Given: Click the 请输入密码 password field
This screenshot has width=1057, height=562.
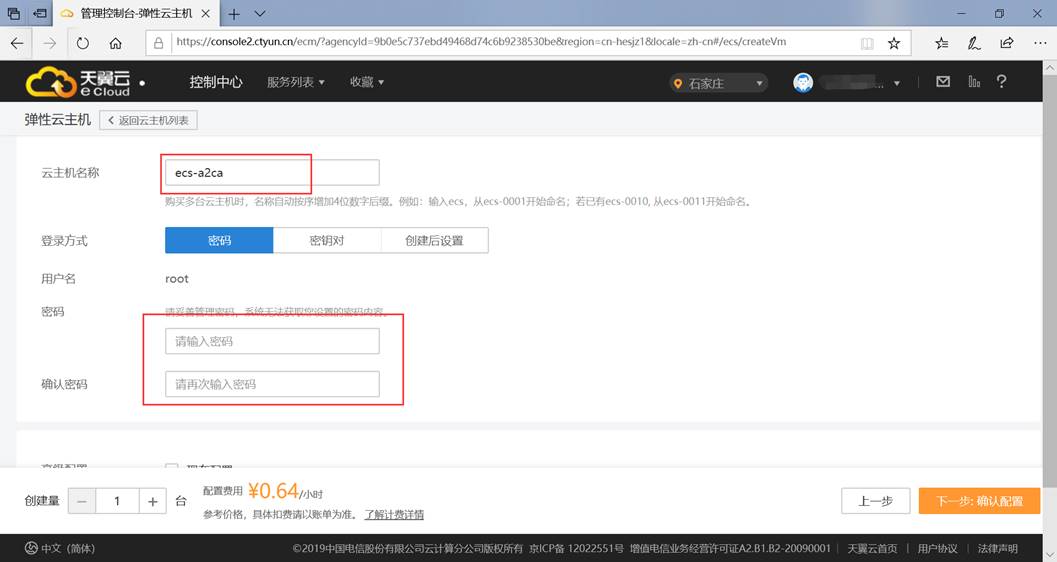Looking at the screenshot, I should [272, 341].
